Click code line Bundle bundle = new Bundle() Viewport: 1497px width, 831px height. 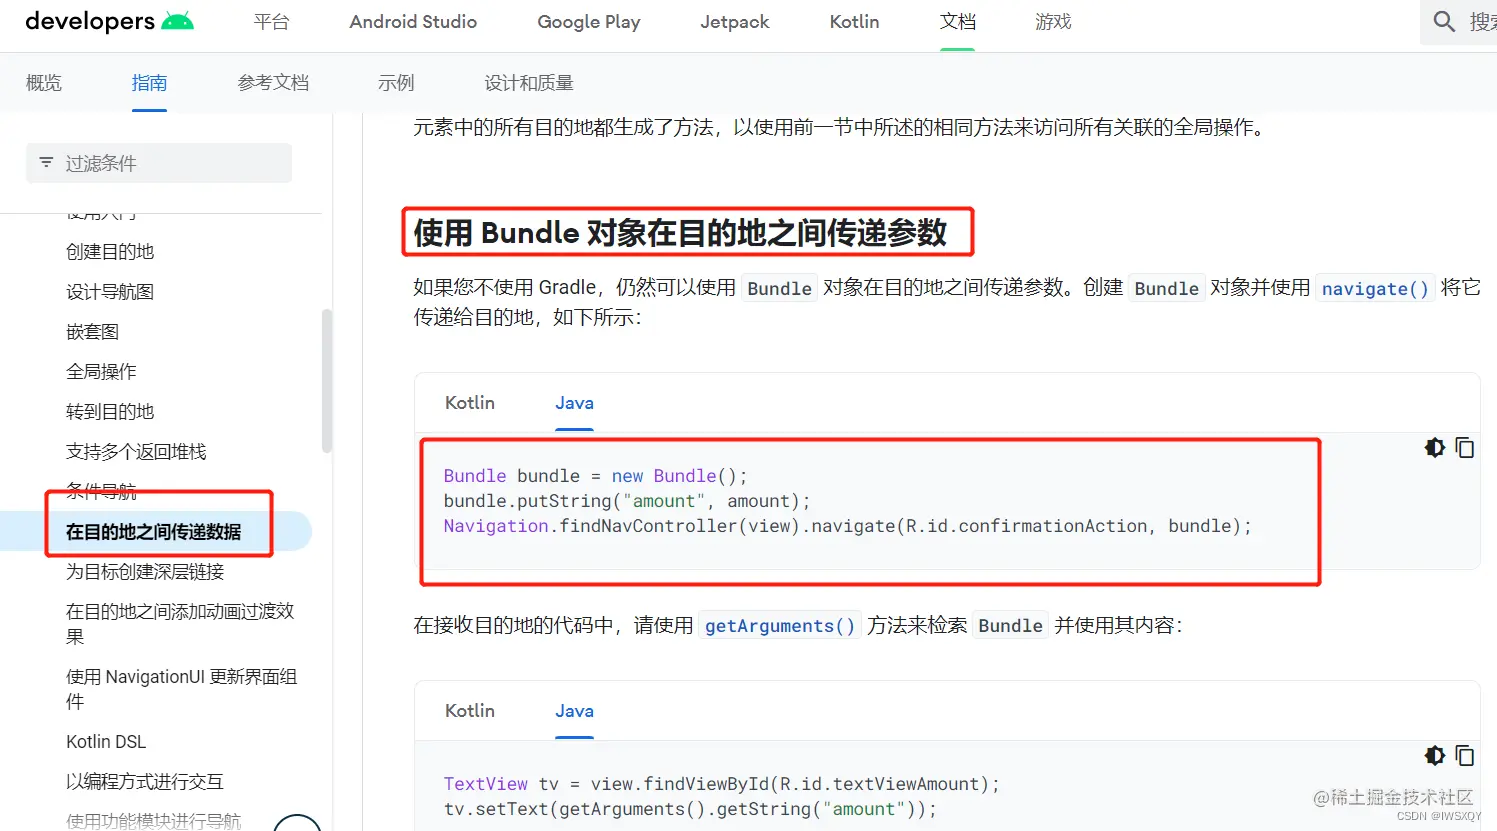[x=595, y=476]
